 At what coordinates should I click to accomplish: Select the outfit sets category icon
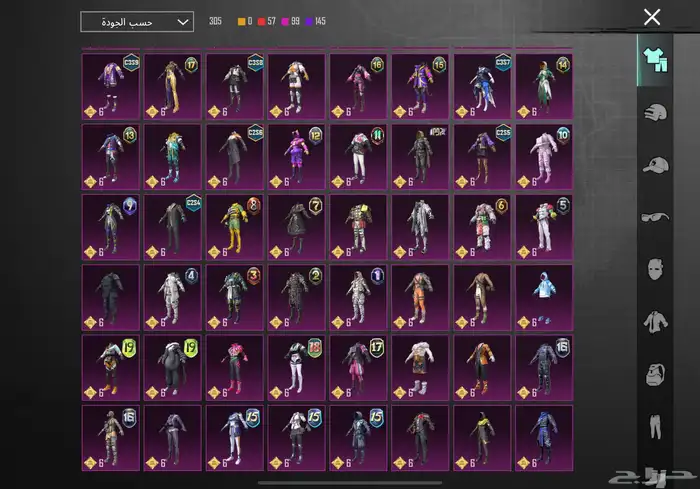654,60
